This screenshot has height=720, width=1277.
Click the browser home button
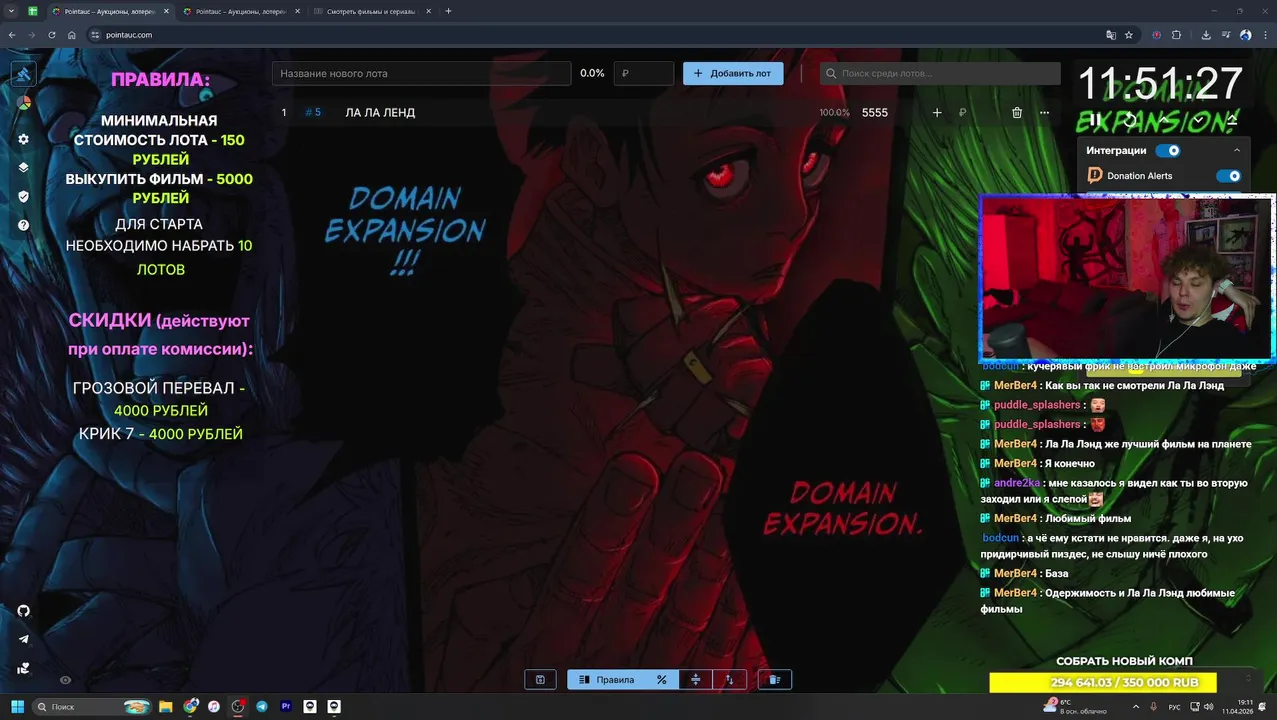72,35
